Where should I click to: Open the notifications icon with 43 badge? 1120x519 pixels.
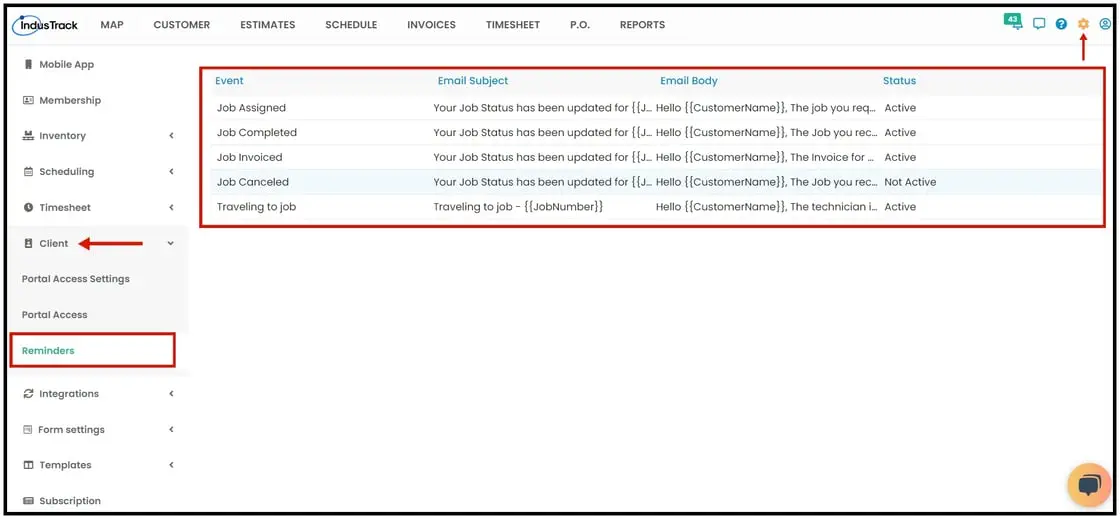click(x=1013, y=21)
